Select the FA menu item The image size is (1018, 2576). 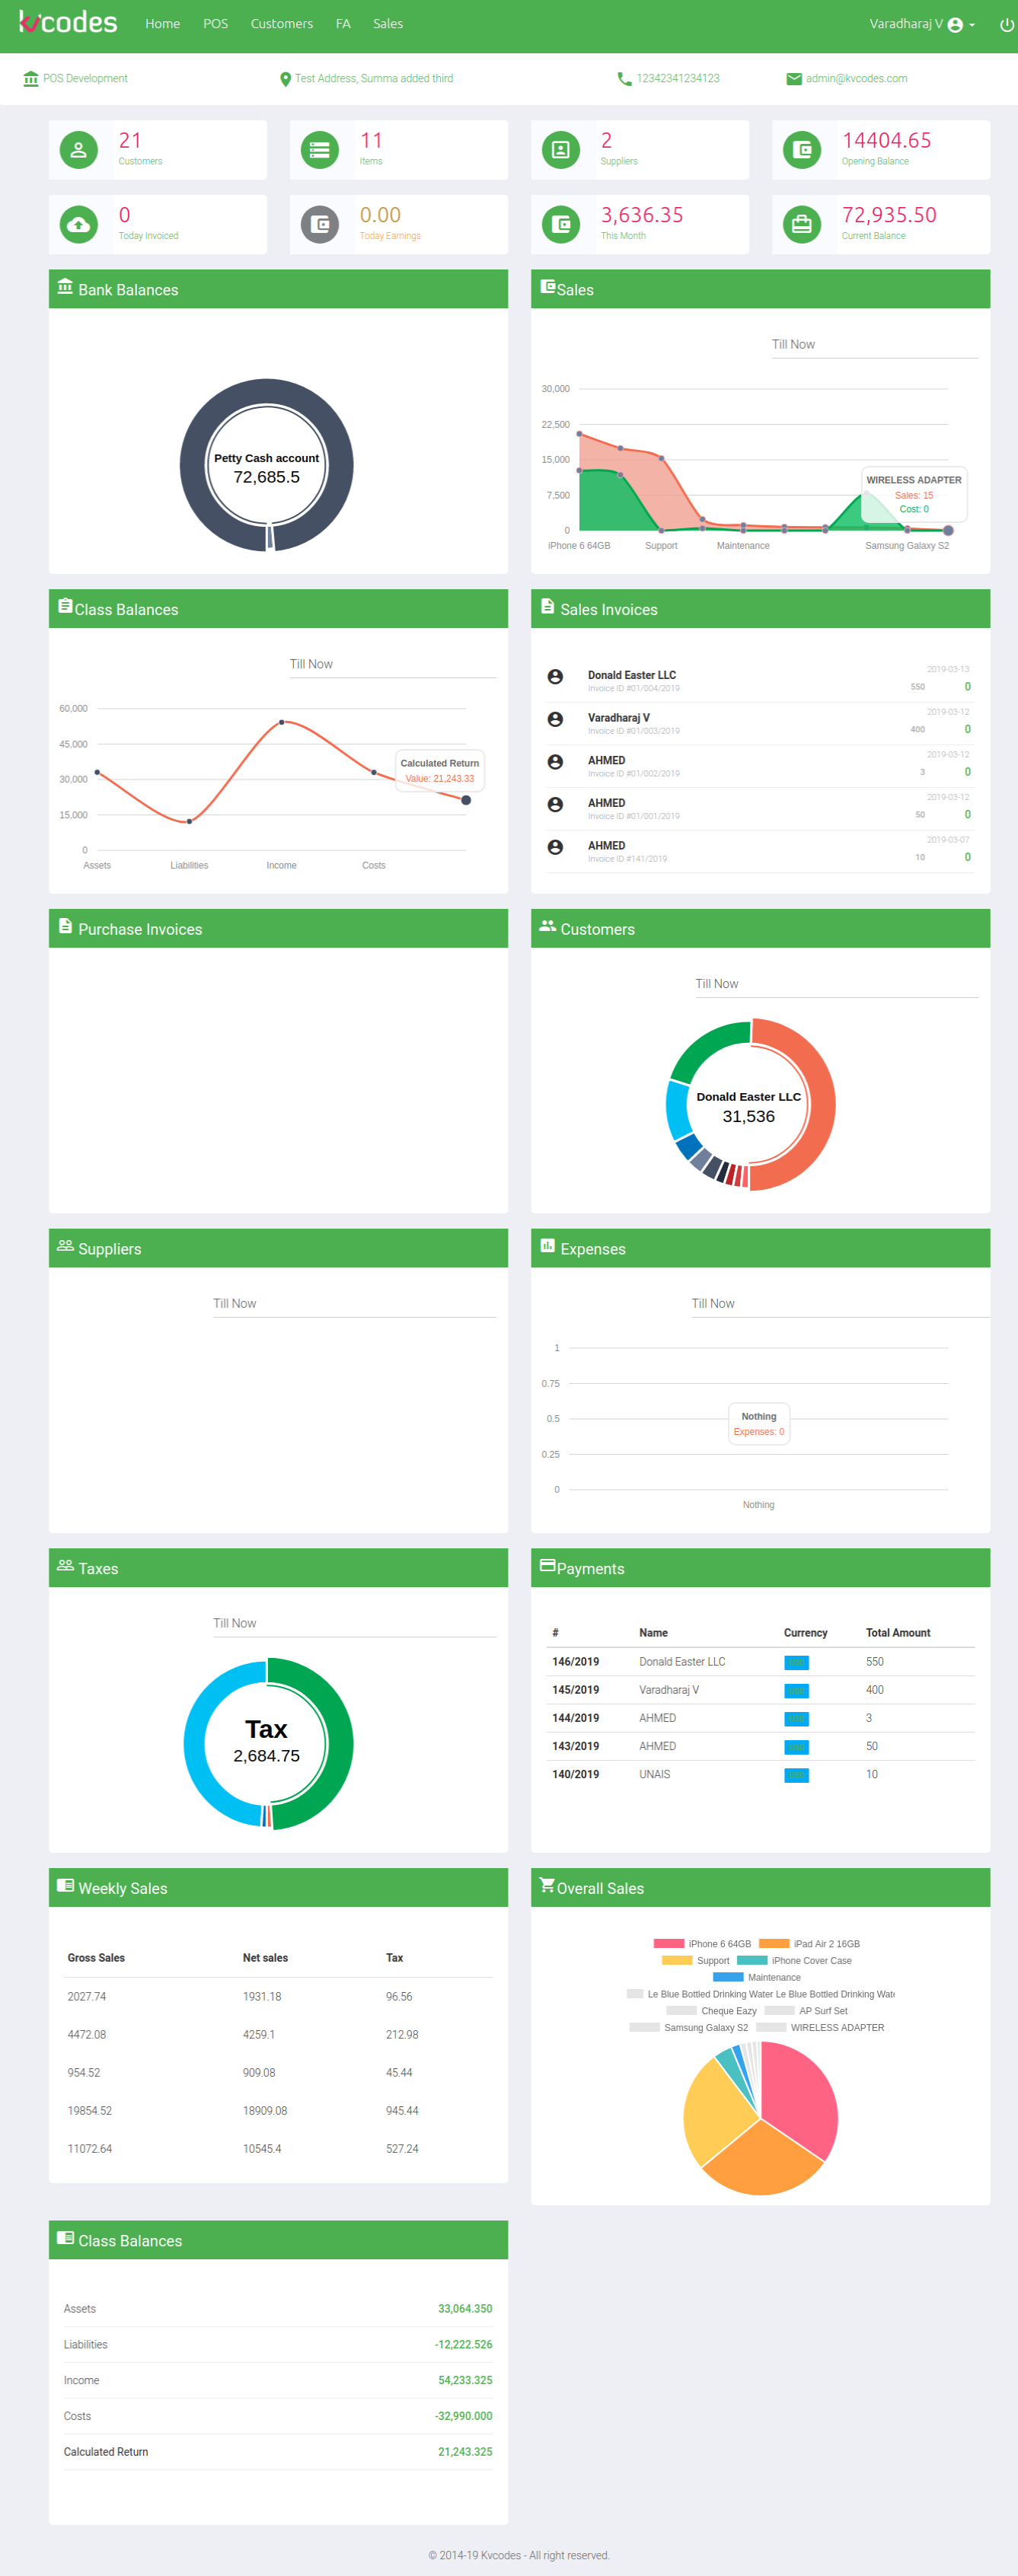click(343, 24)
